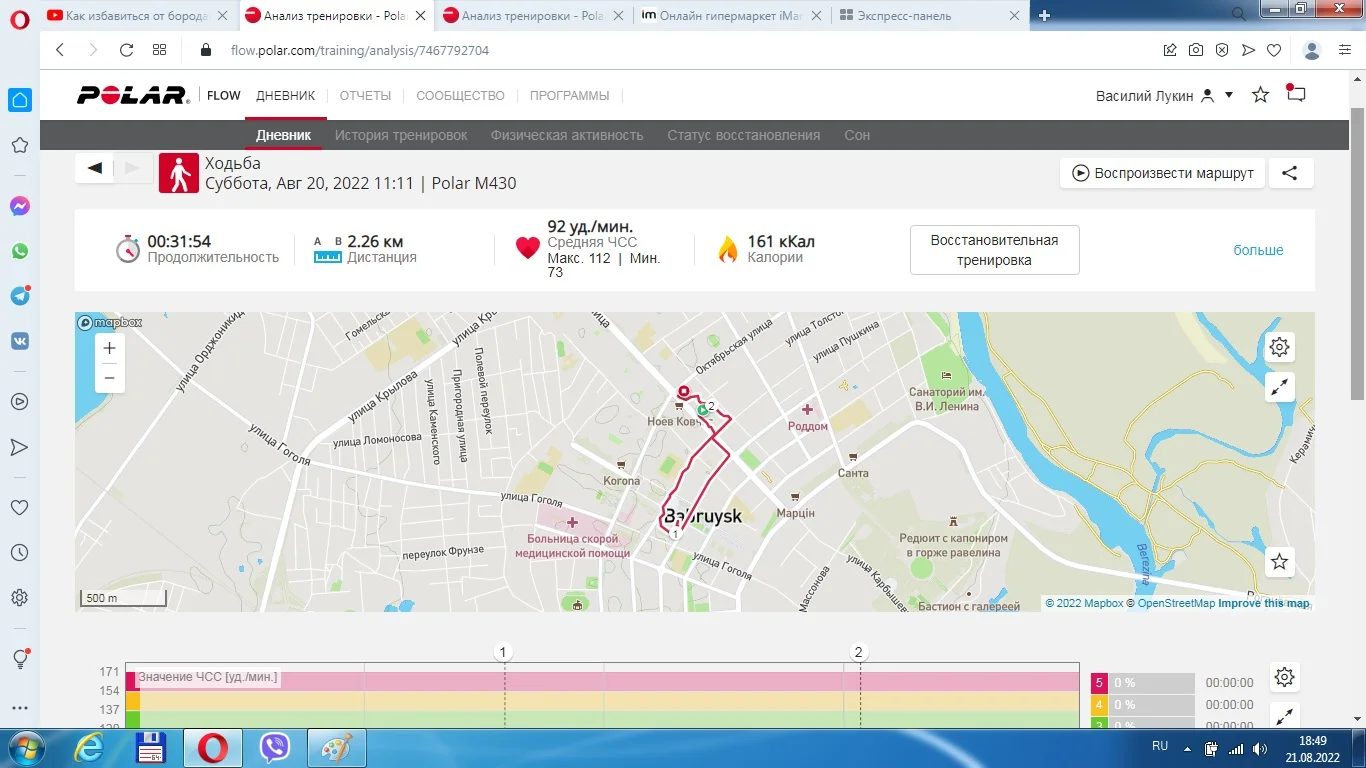Open Paint from the taskbar
This screenshot has width=1366, height=768.
(336, 747)
